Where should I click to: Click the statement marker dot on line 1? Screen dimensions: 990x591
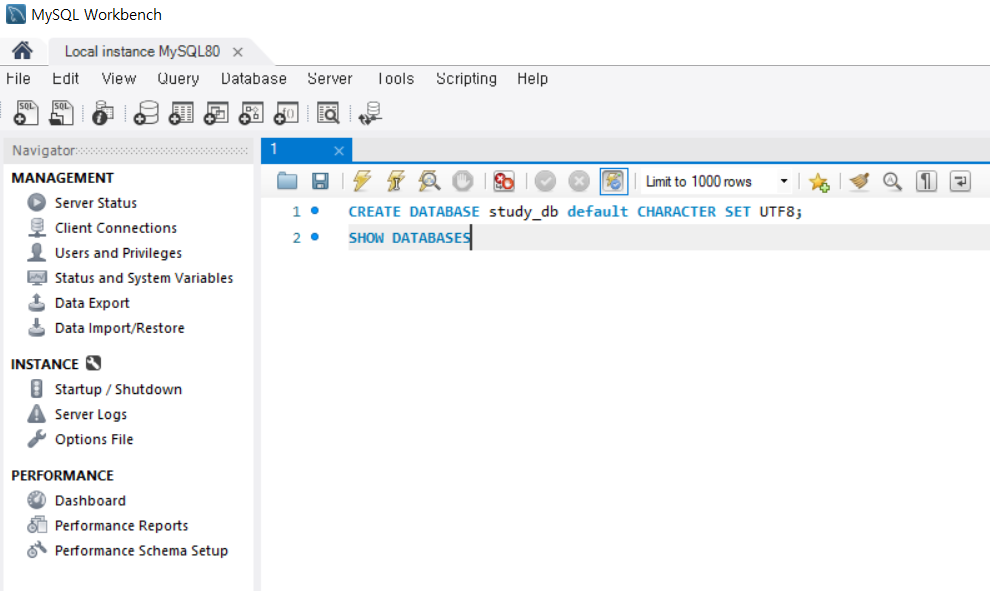pyautogui.click(x=314, y=210)
